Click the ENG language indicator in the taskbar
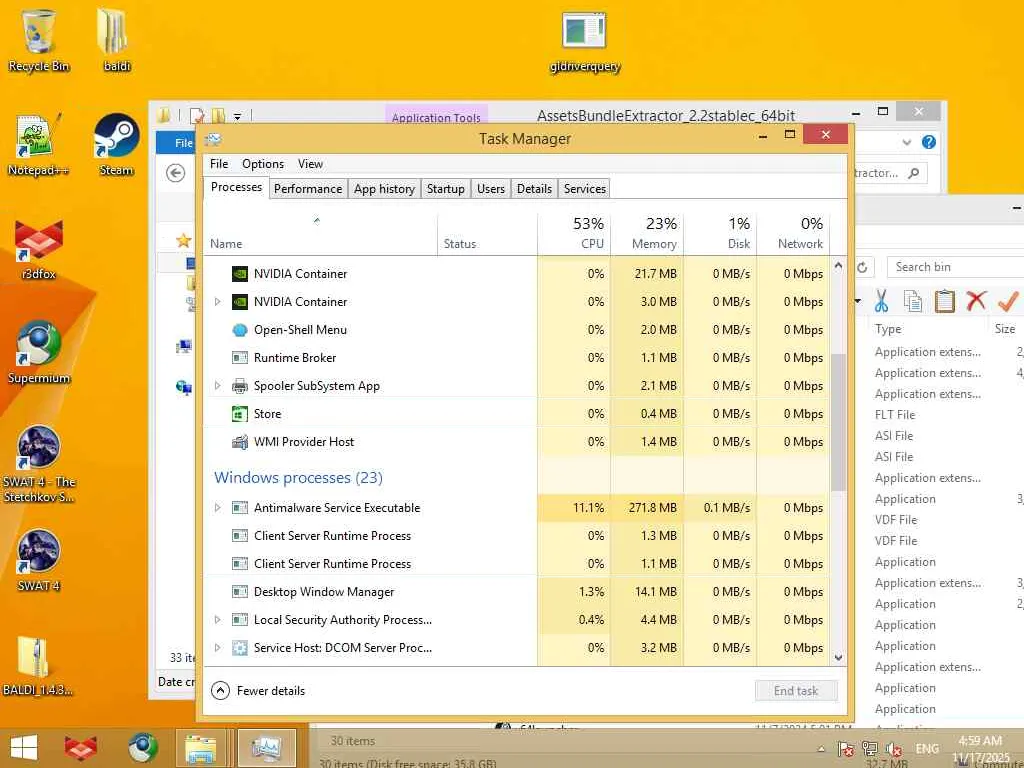This screenshot has width=1024, height=768. click(927, 749)
